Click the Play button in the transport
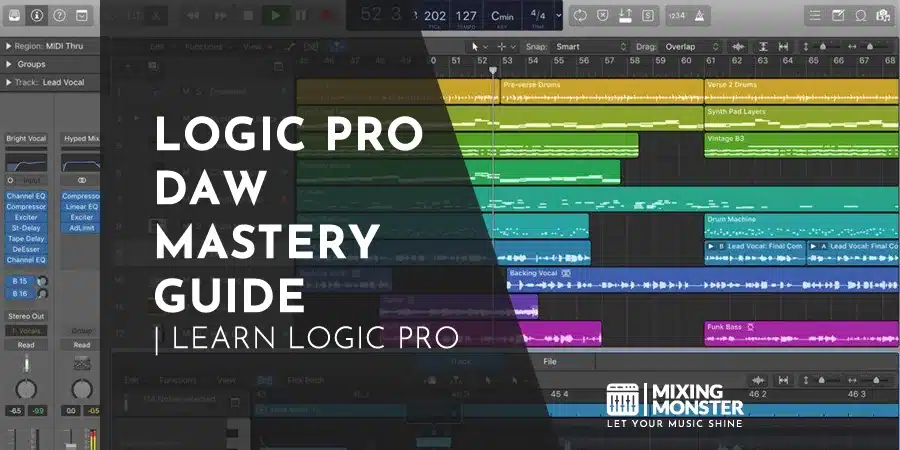The width and height of the screenshot is (900, 450). click(x=275, y=15)
